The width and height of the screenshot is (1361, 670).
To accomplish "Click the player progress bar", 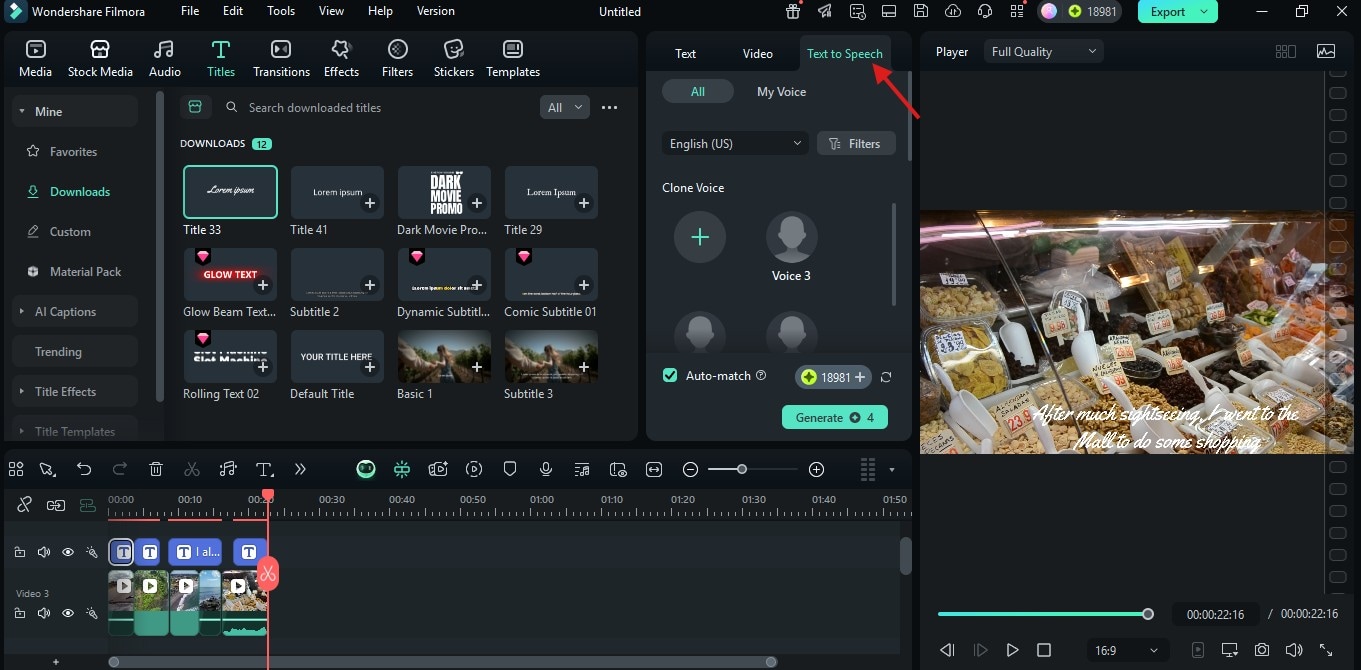I will [1043, 614].
